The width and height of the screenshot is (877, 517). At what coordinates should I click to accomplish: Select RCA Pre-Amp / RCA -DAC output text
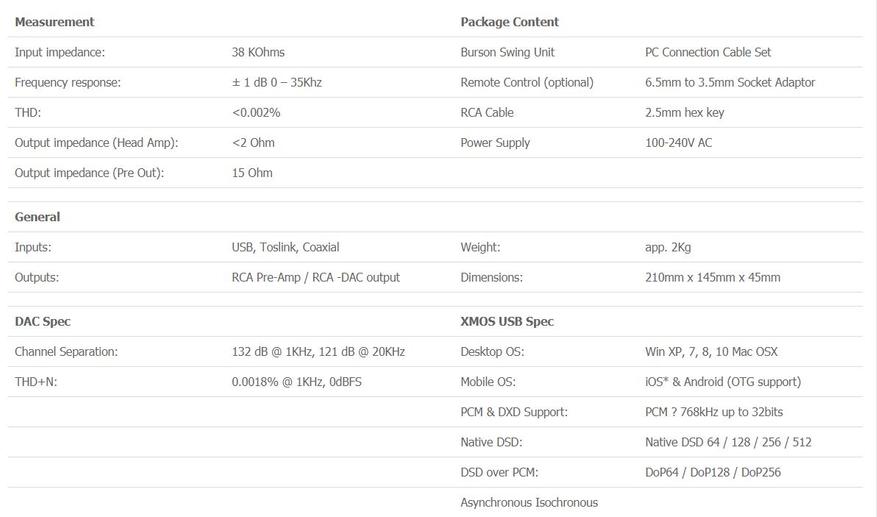pyautogui.click(x=315, y=278)
